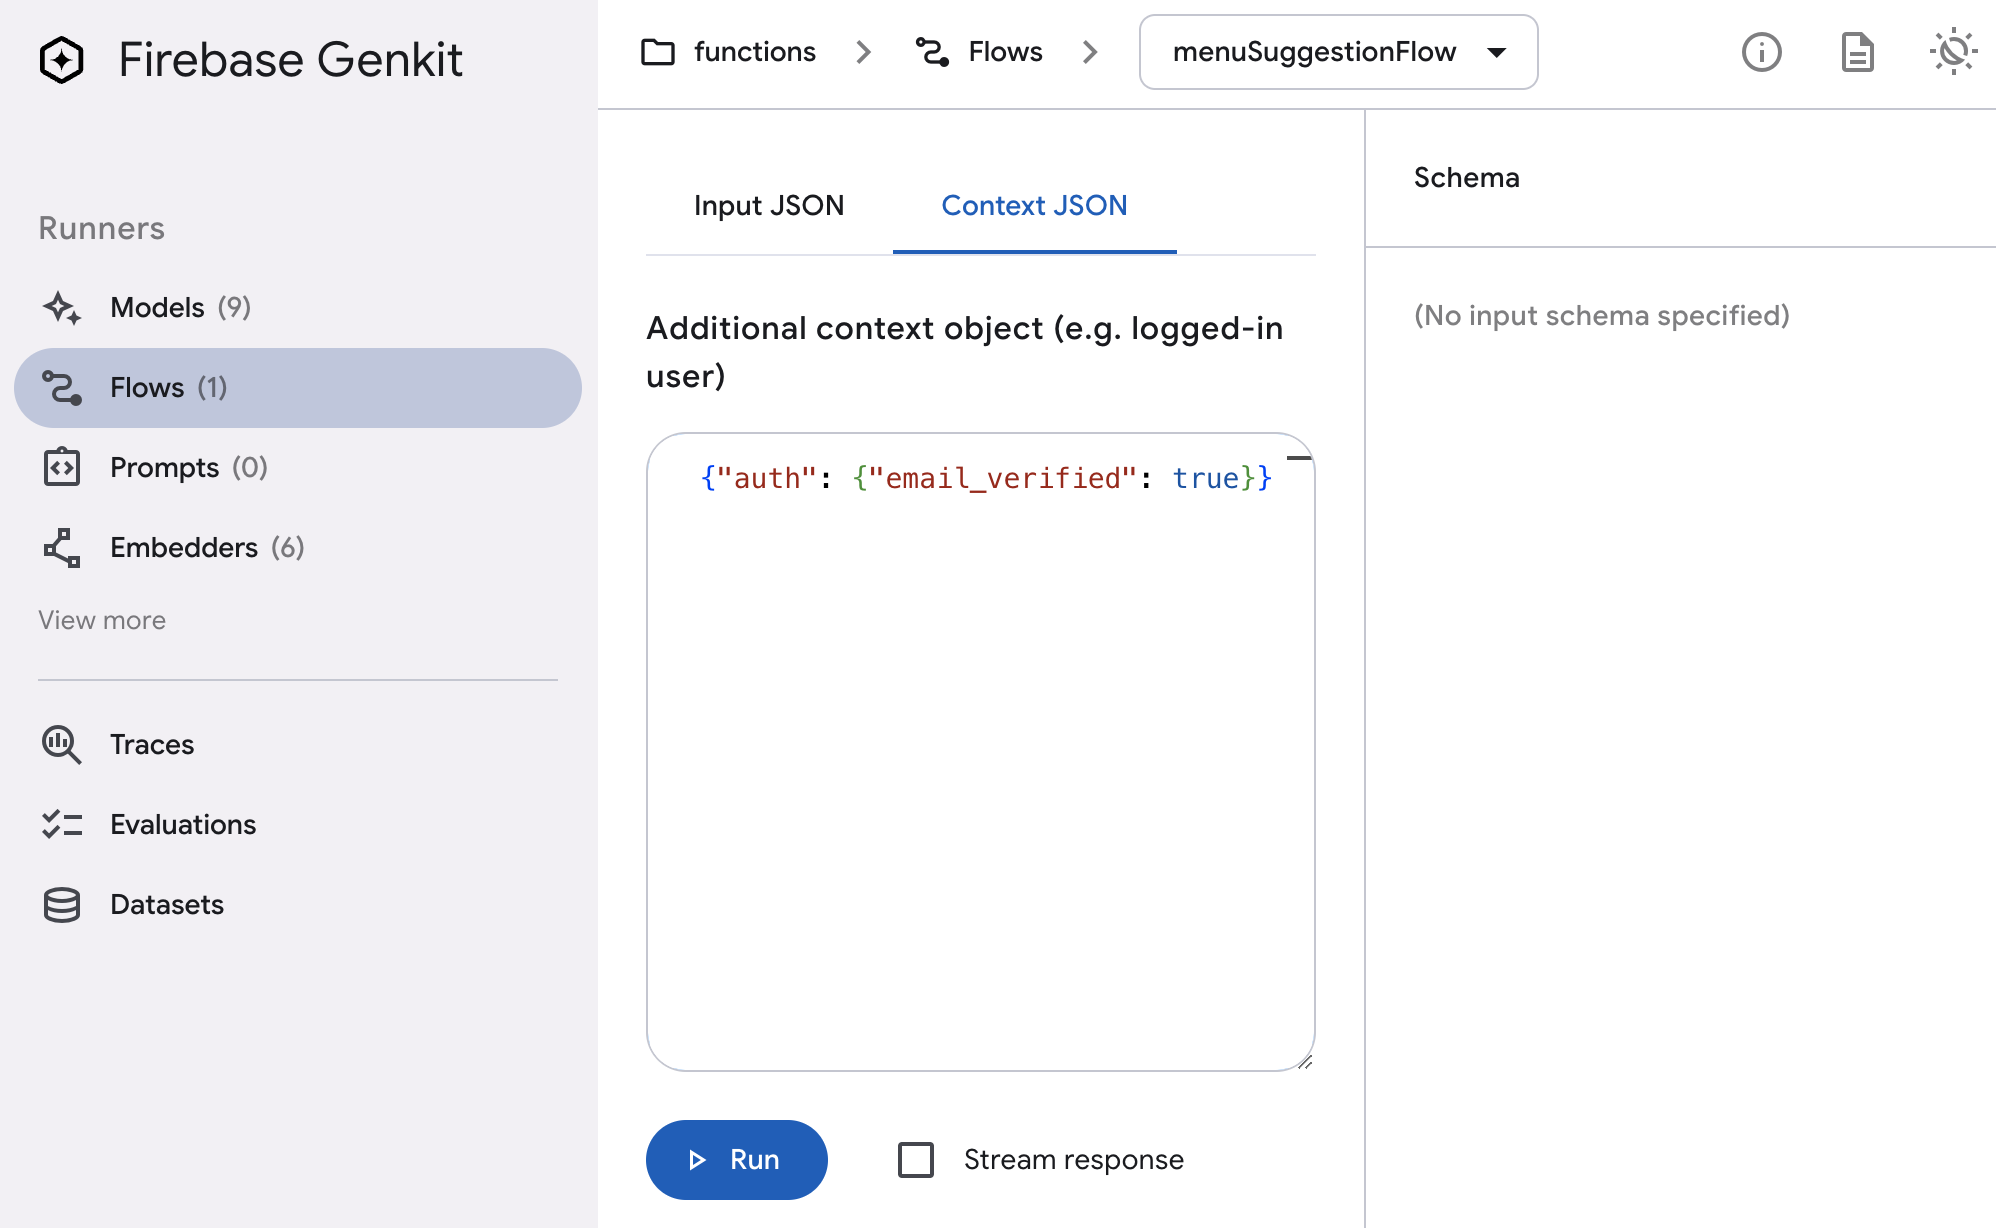This screenshot has height=1228, width=1996.
Task: Click the Firebase Genkit logo icon
Action: [62, 60]
